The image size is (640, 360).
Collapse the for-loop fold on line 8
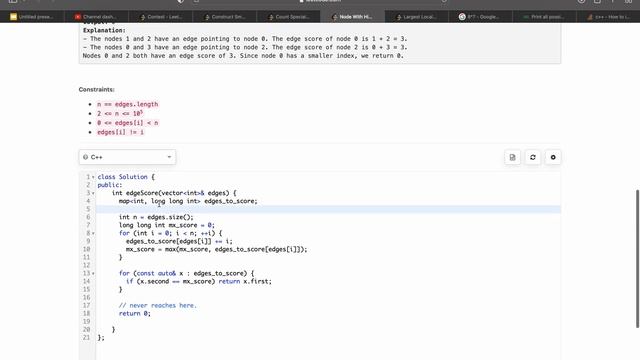93,233
